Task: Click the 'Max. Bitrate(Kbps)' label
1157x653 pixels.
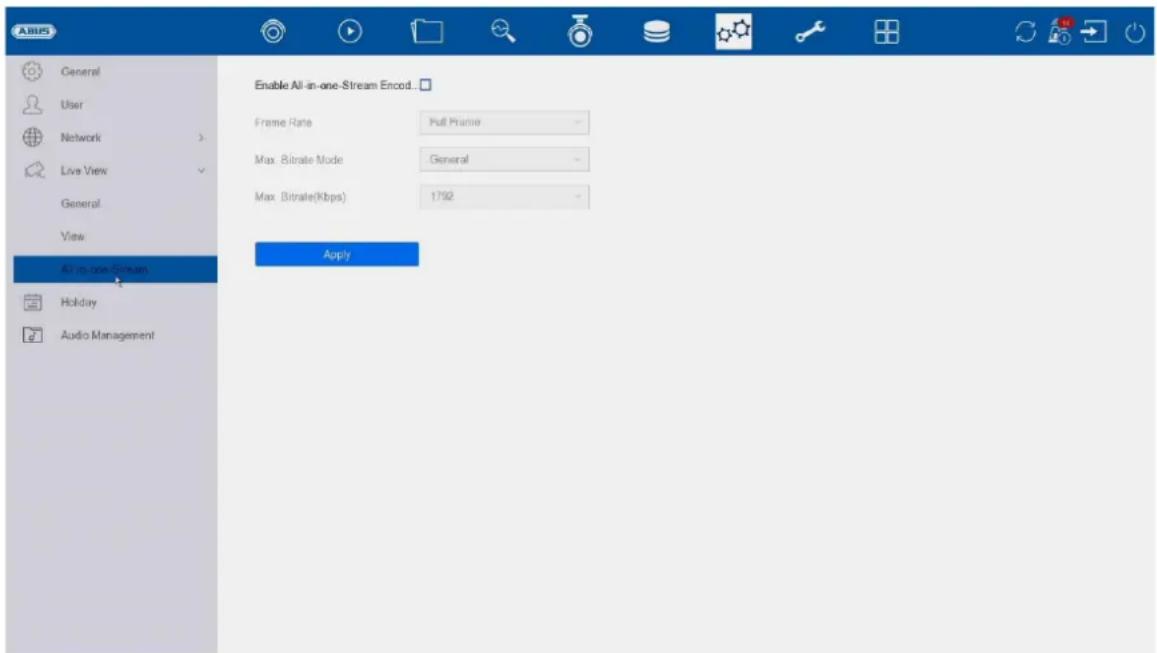Action: click(x=300, y=196)
